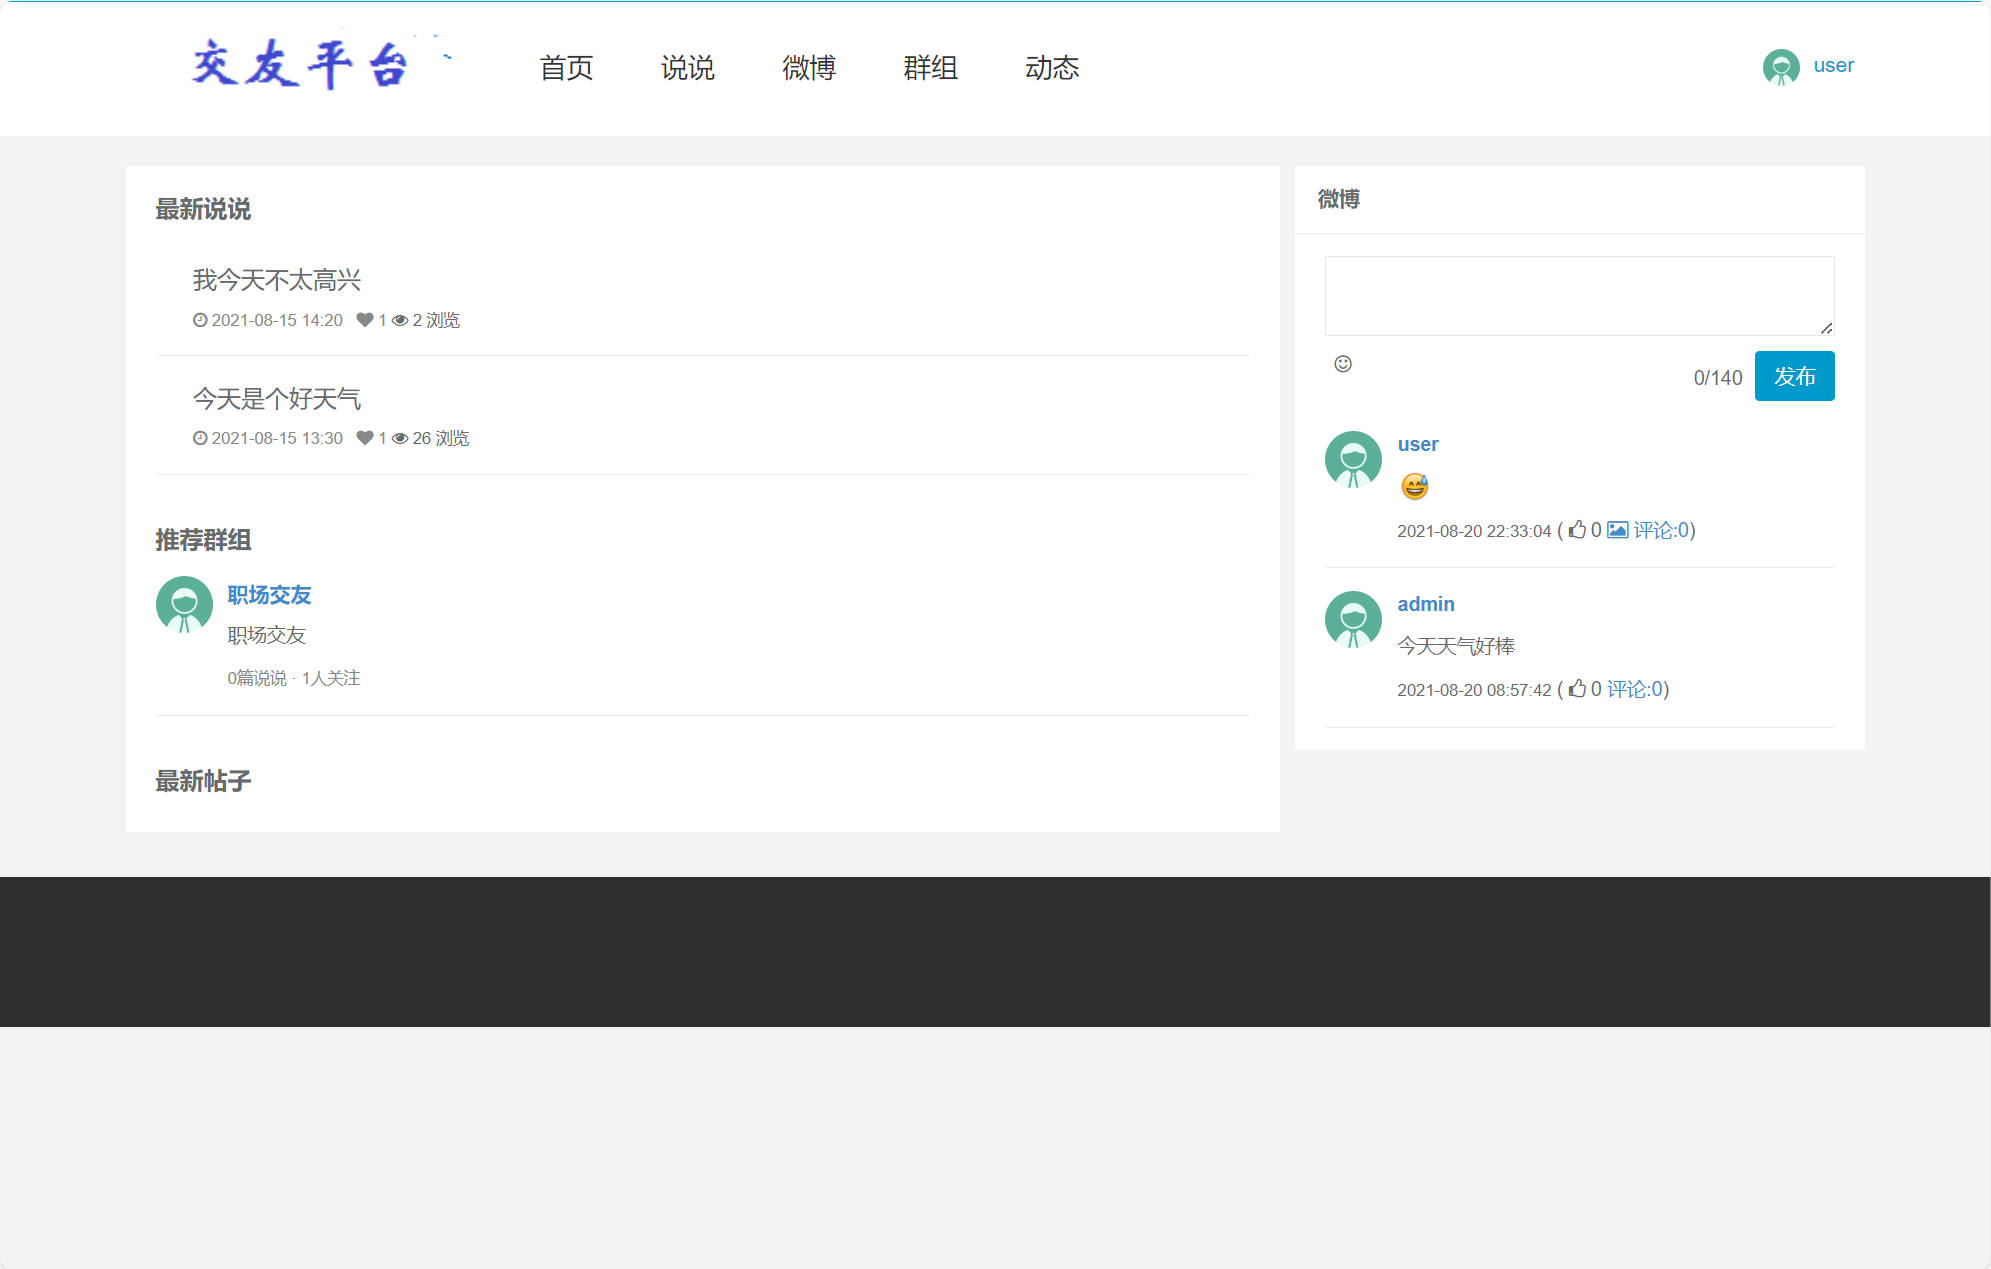Open the 动态 navigation item
The image size is (1991, 1269).
point(1052,67)
